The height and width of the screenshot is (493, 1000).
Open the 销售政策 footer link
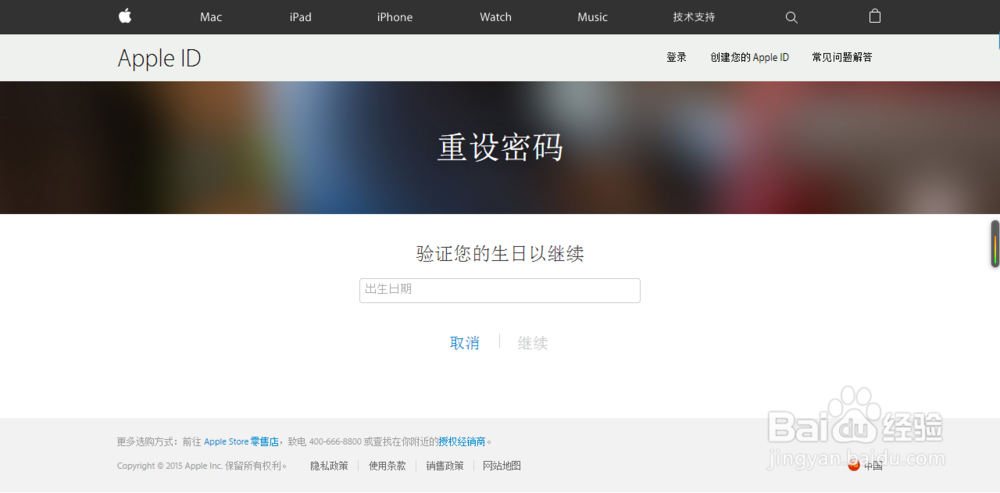click(x=445, y=466)
